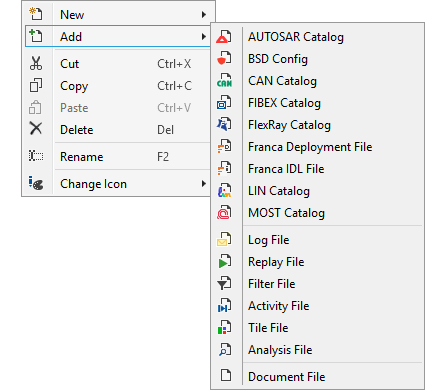Add an AUTOSAR Catalog
Viewport: 425px width, 390px height.
(318, 37)
